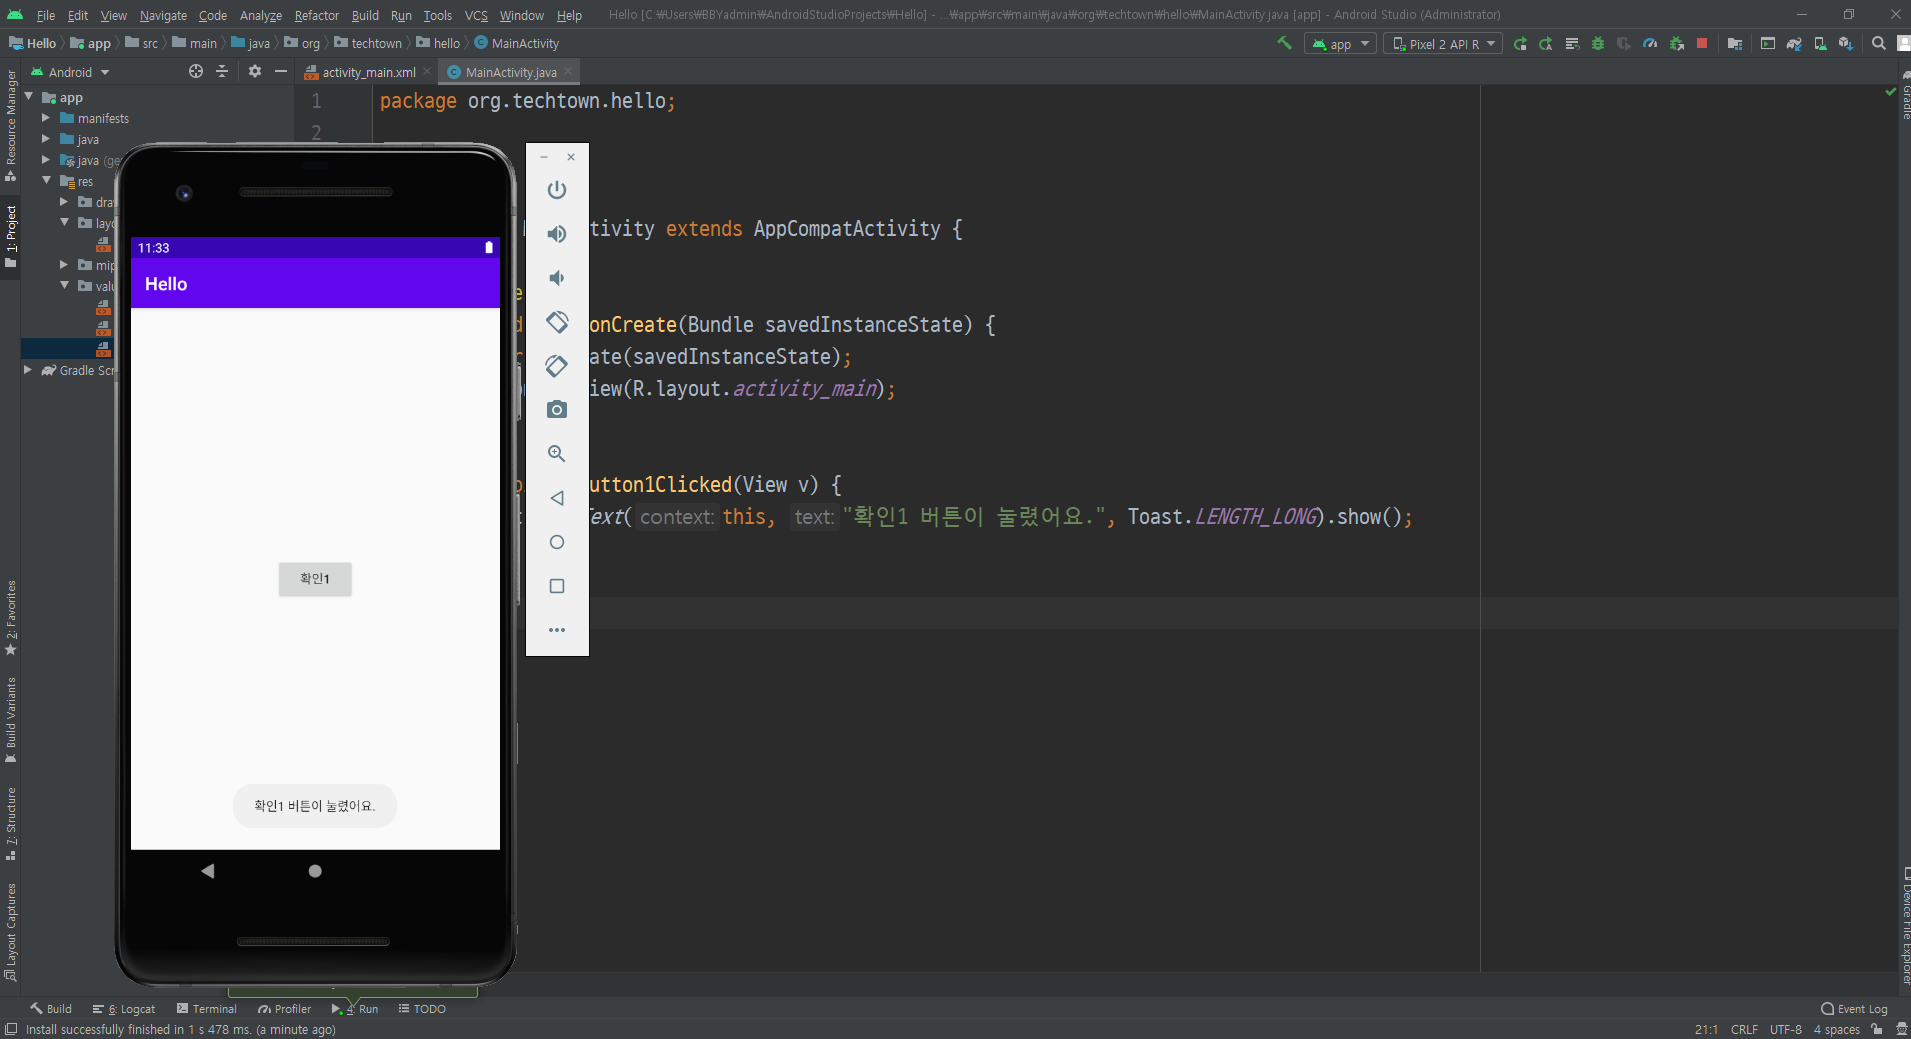Rotate the emulator right
Image resolution: width=1911 pixels, height=1039 pixels.
coord(557,366)
